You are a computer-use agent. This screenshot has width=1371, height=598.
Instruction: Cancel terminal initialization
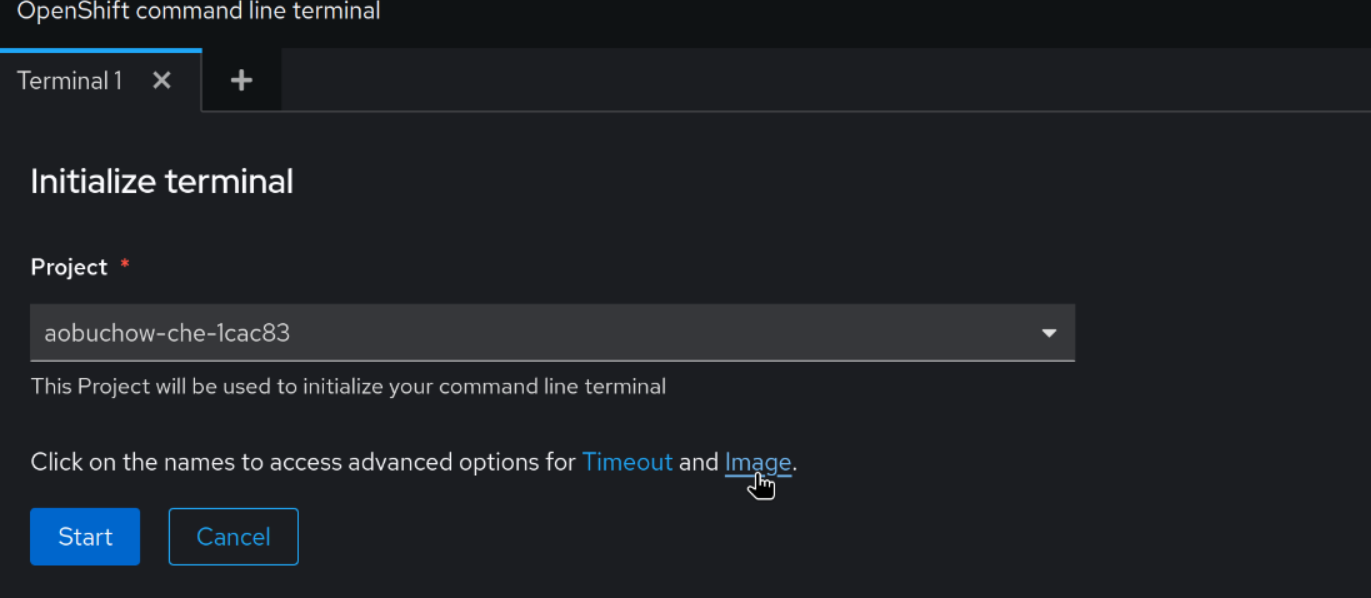233,537
